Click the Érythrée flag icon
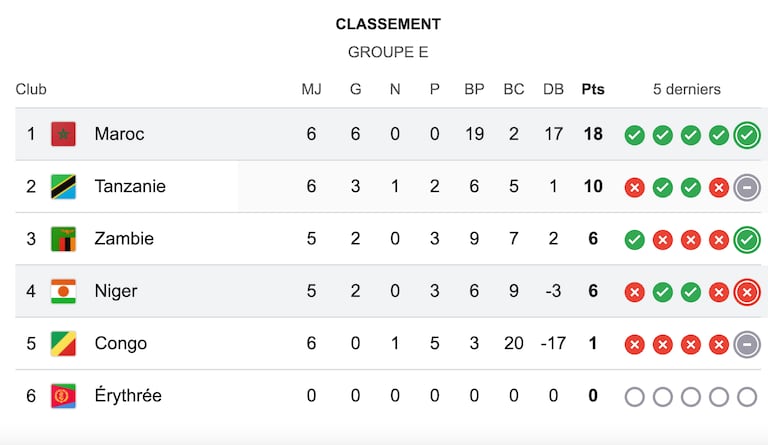Image resolution: width=768 pixels, height=445 pixels. point(63,396)
